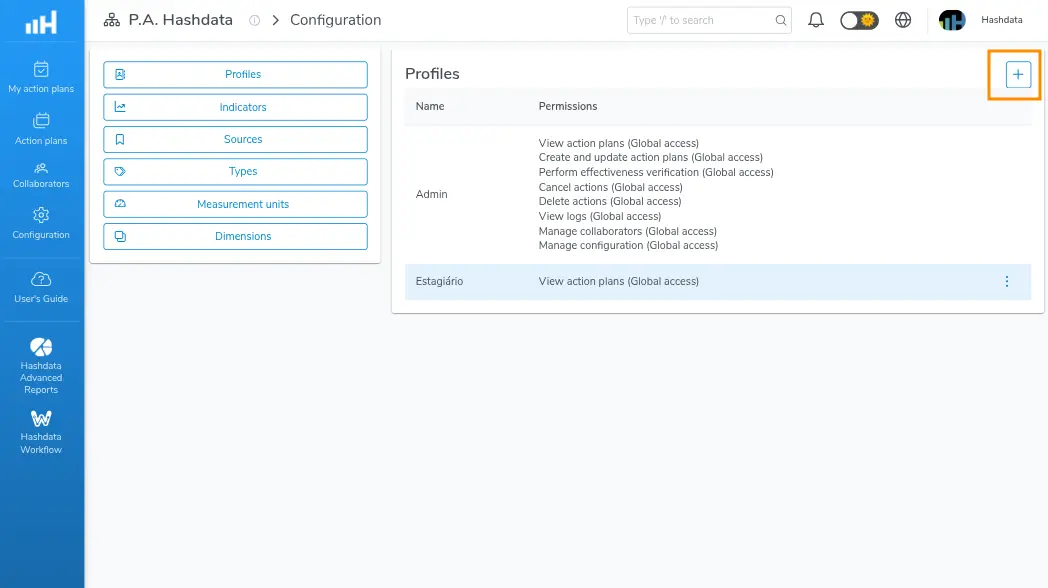Click the Sources bookmark icon
Viewport: 1048px width, 588px height.
tap(120, 139)
